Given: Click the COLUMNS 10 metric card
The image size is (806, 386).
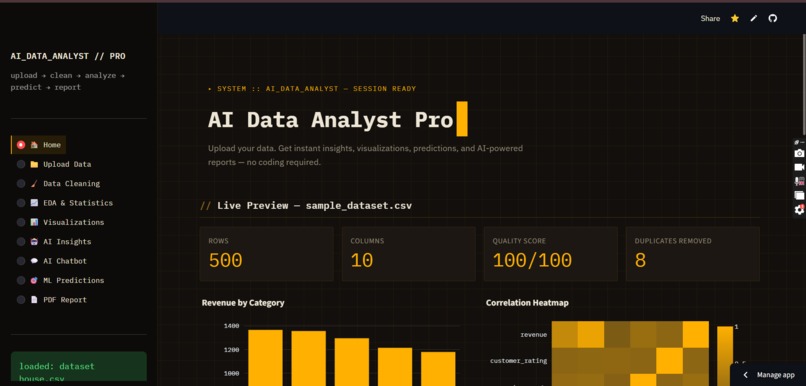Looking at the screenshot, I should point(409,254).
